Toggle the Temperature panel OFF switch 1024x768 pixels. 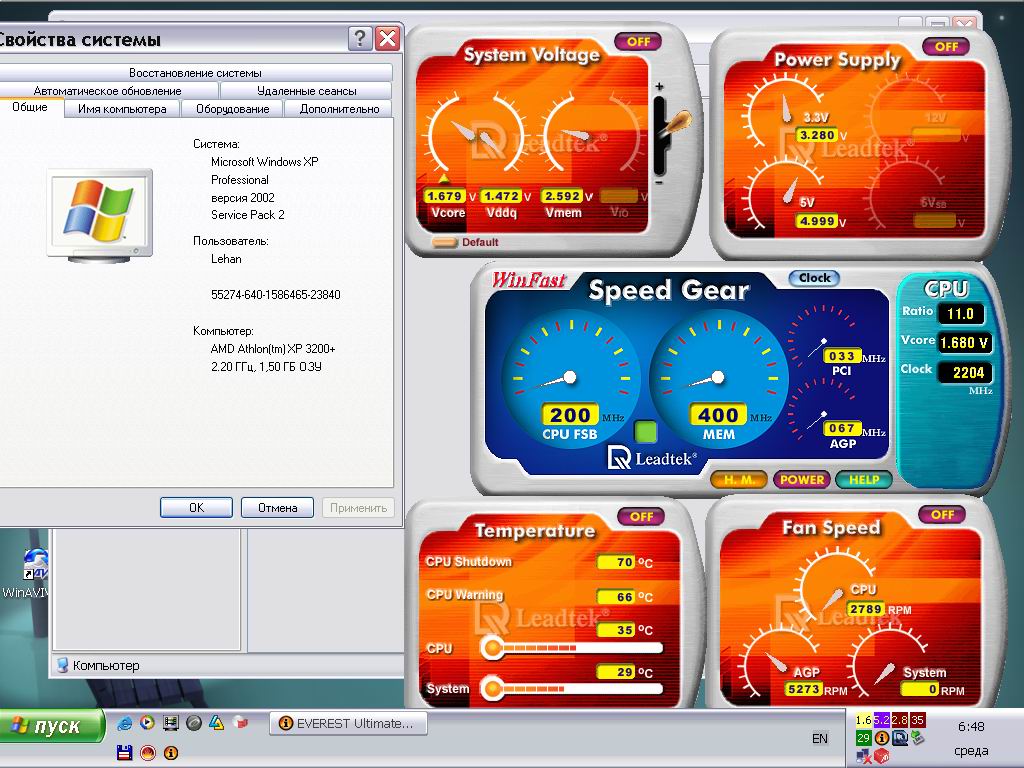641,517
